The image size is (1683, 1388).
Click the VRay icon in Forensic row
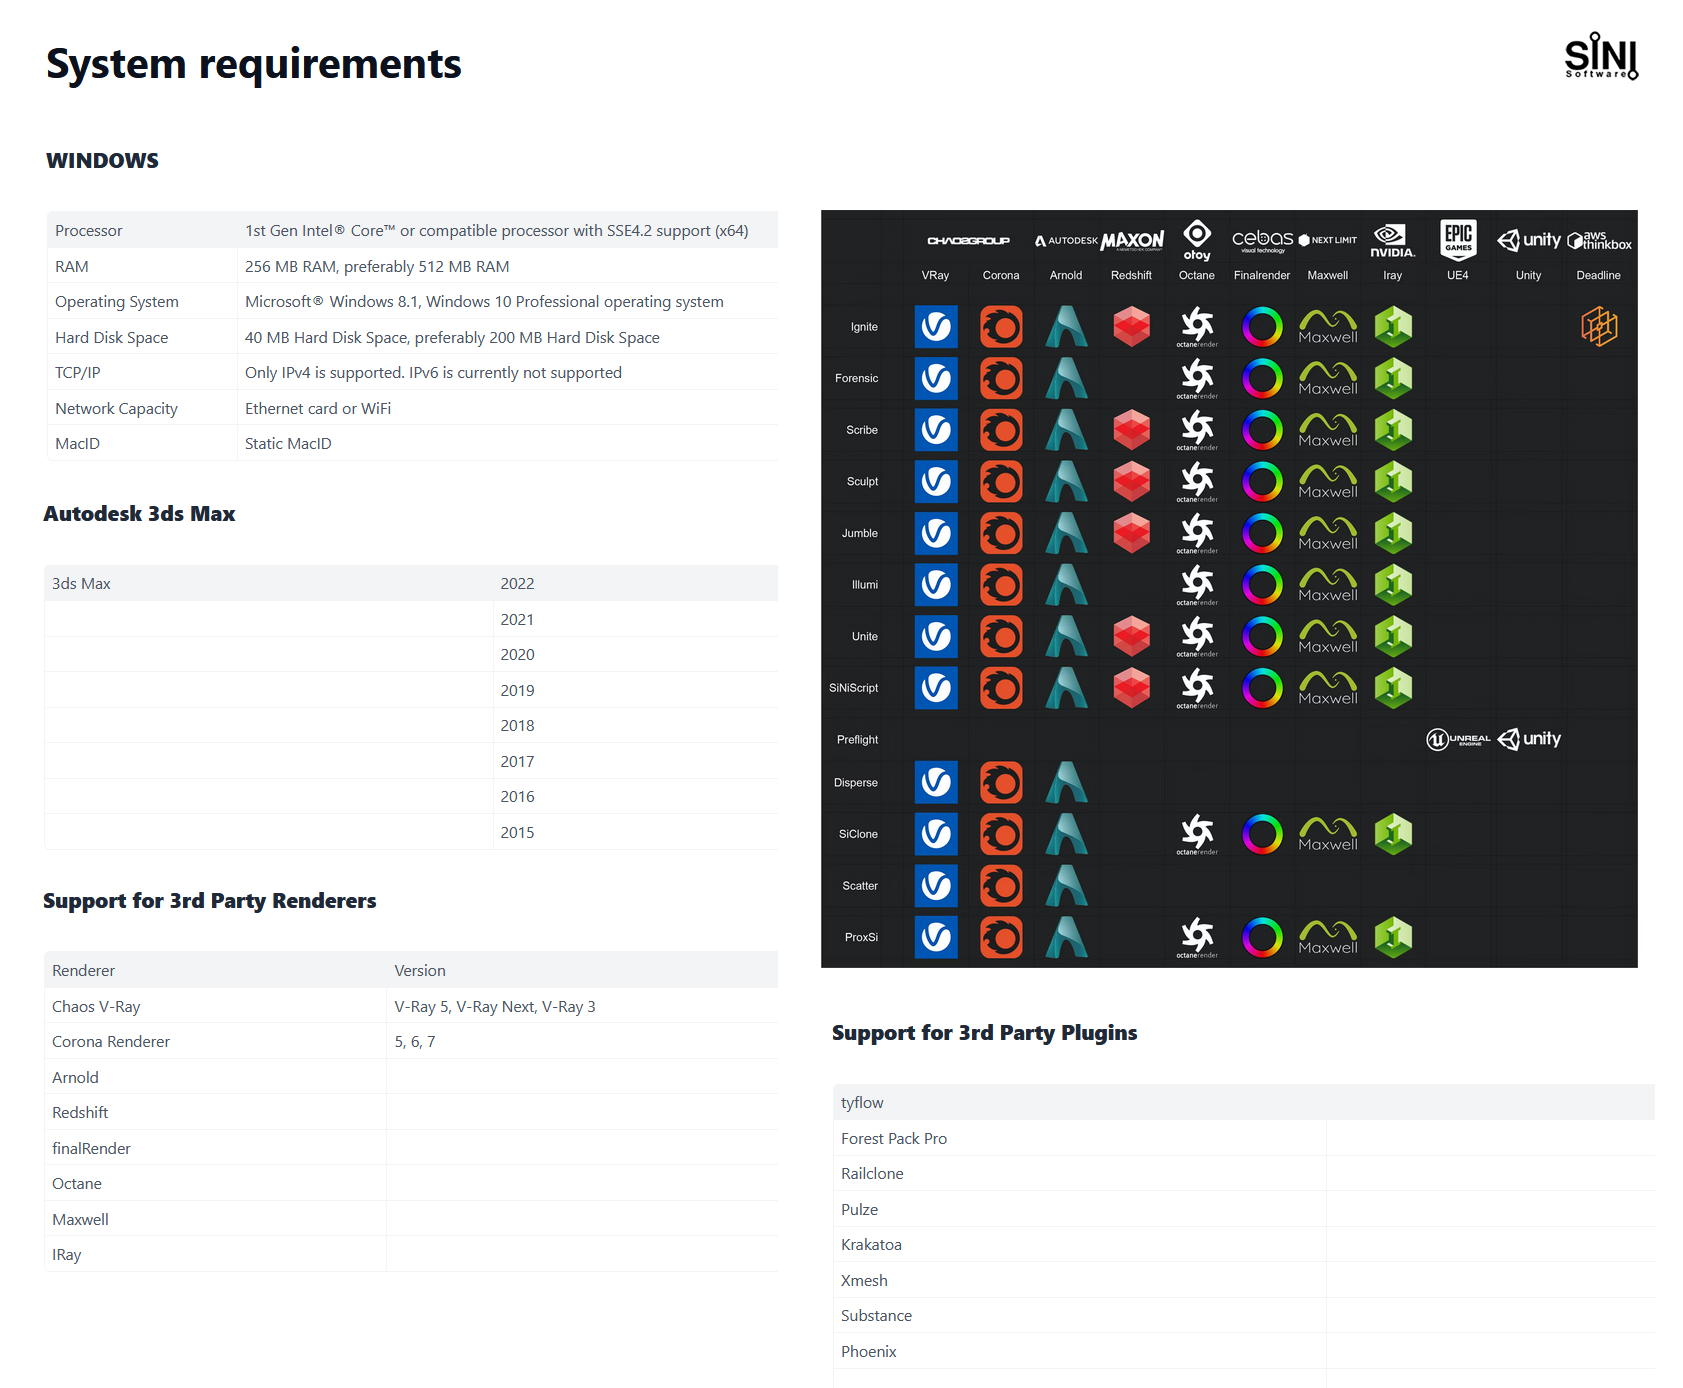[936, 379]
